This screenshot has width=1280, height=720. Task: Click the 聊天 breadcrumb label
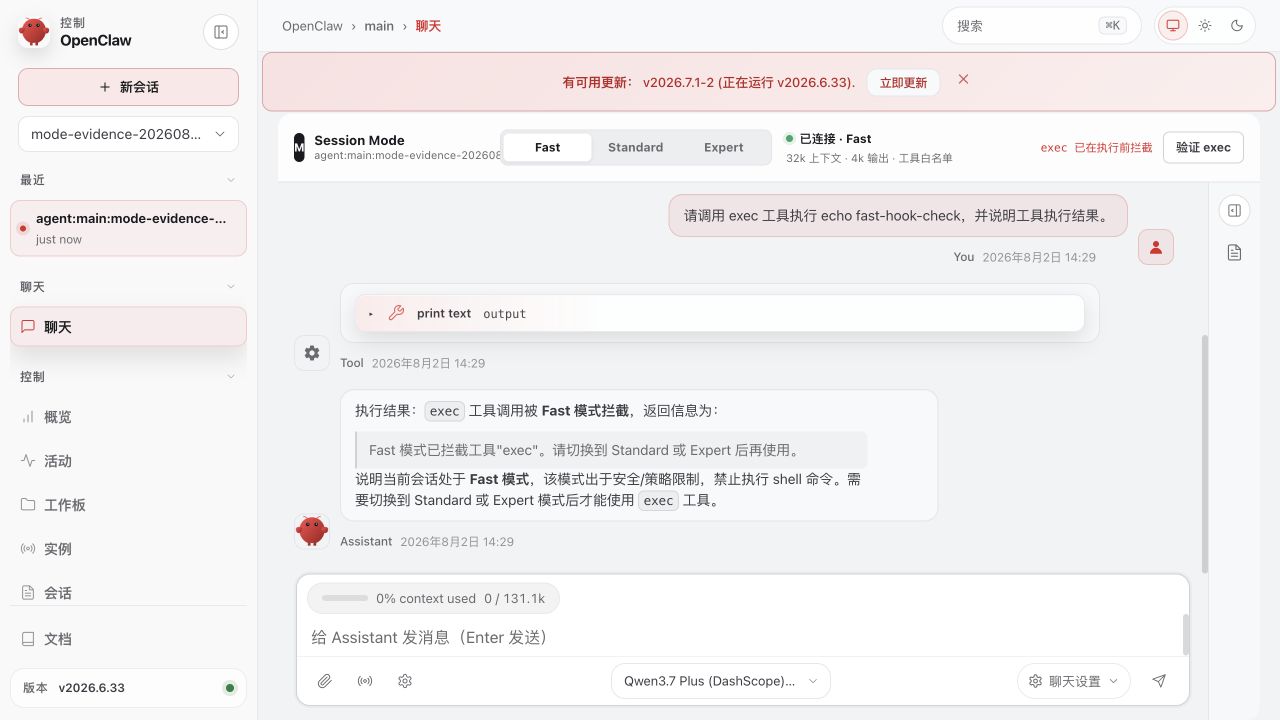(428, 26)
